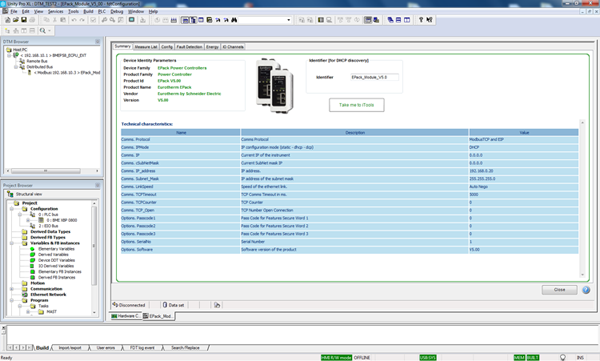This screenshot has height=361, width=600.
Task: Open the Debug menu
Action: coord(117,11)
